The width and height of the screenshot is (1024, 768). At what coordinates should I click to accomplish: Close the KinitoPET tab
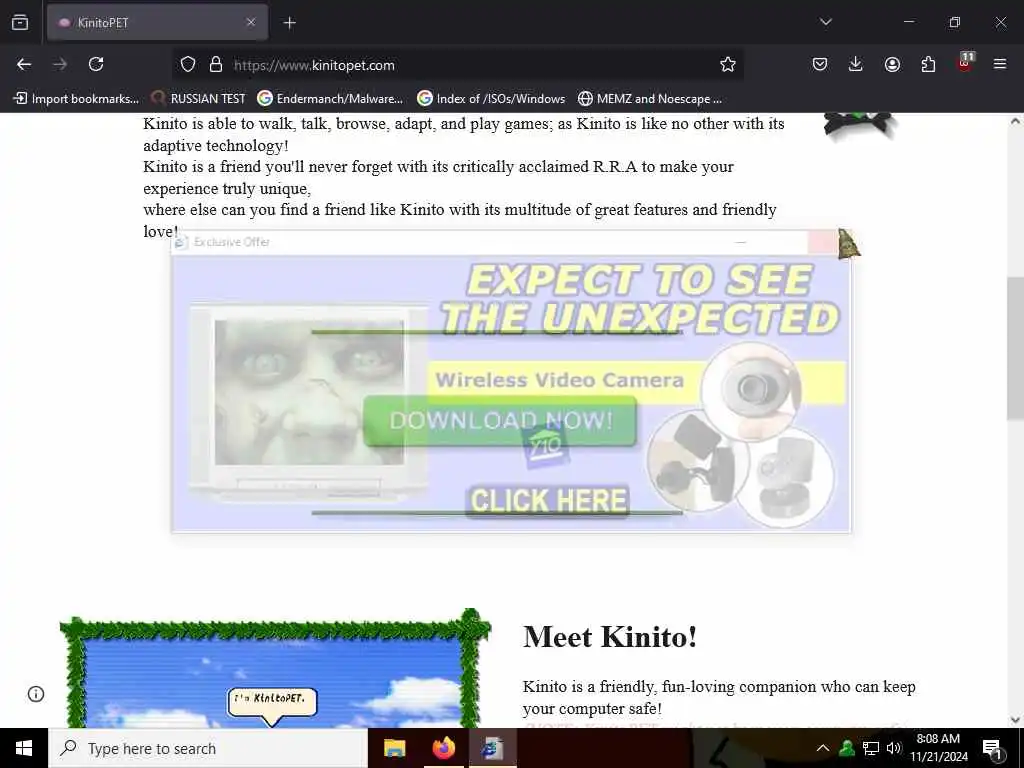(x=251, y=22)
